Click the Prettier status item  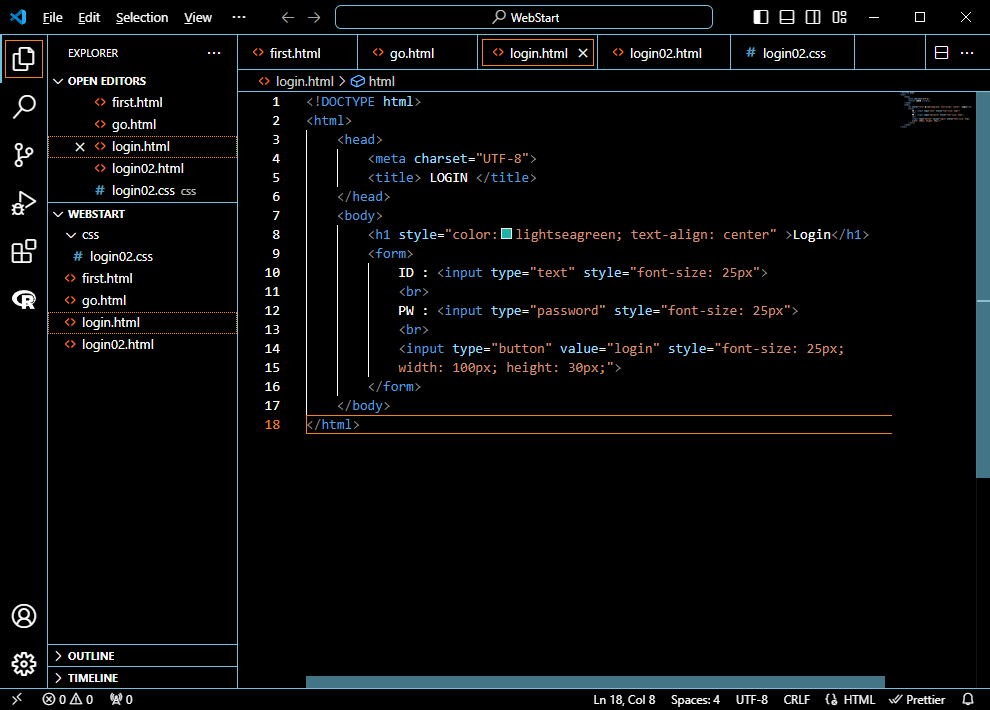[917, 699]
